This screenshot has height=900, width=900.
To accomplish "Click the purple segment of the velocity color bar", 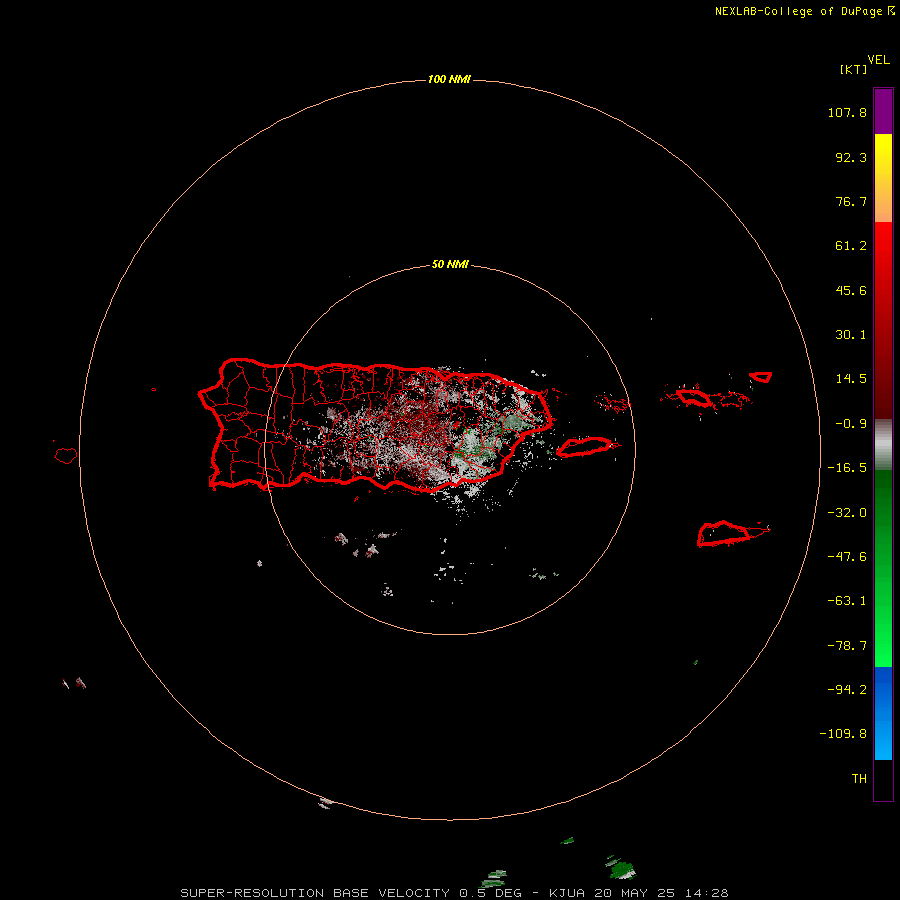I will point(883,111).
